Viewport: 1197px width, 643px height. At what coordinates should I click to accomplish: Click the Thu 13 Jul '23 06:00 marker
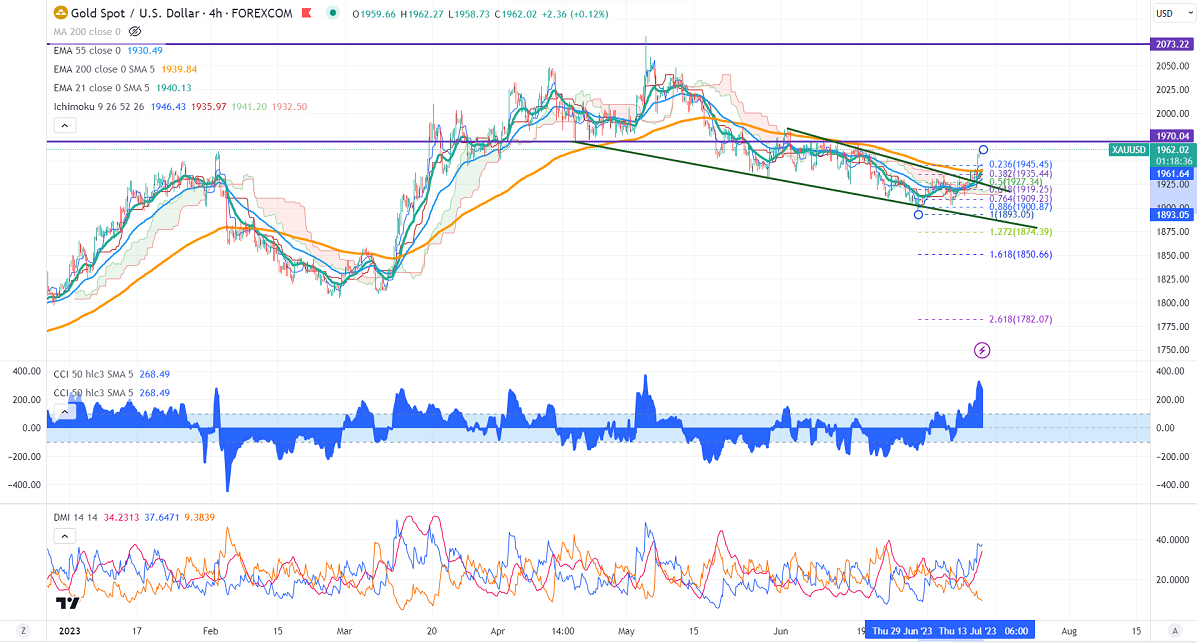(x=984, y=631)
